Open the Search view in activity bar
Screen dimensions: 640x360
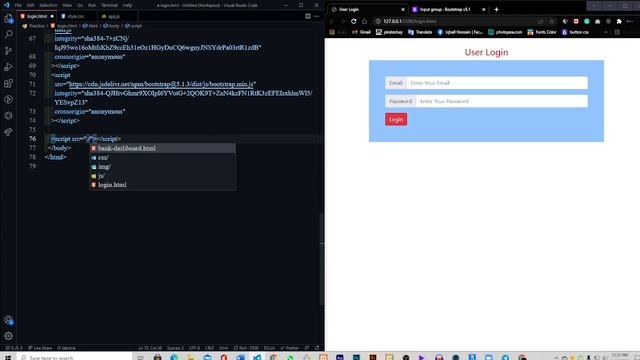[8, 34]
